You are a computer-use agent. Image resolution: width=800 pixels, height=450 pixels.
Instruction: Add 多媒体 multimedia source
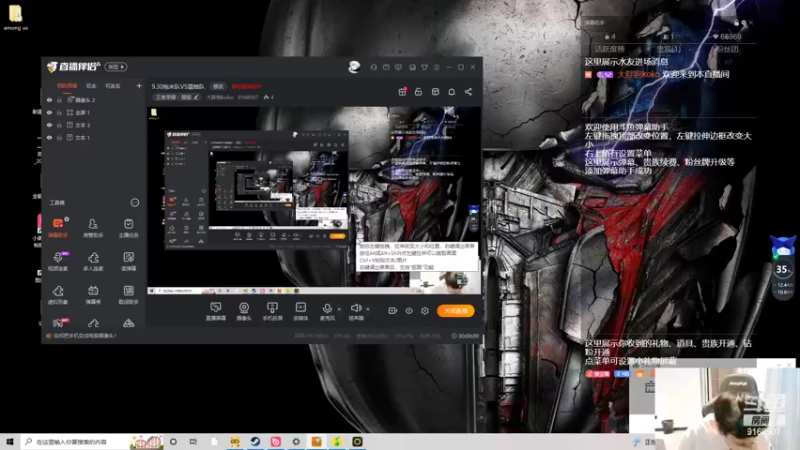pyautogui.click(x=301, y=311)
